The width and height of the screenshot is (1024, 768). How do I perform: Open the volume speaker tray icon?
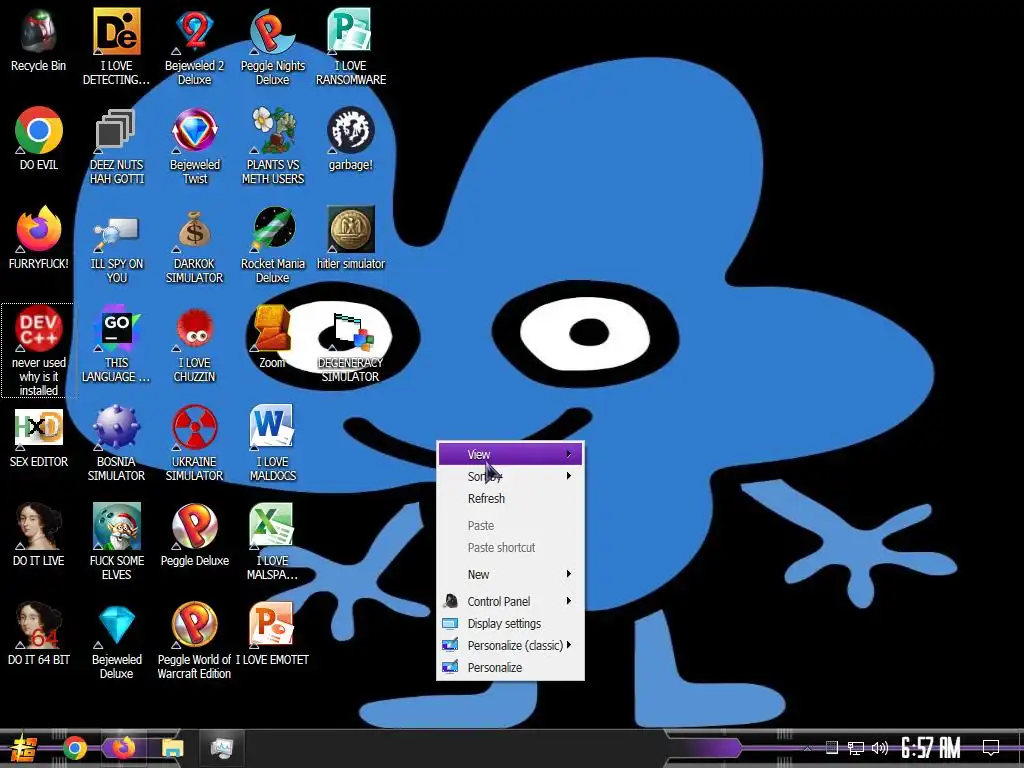(x=880, y=748)
